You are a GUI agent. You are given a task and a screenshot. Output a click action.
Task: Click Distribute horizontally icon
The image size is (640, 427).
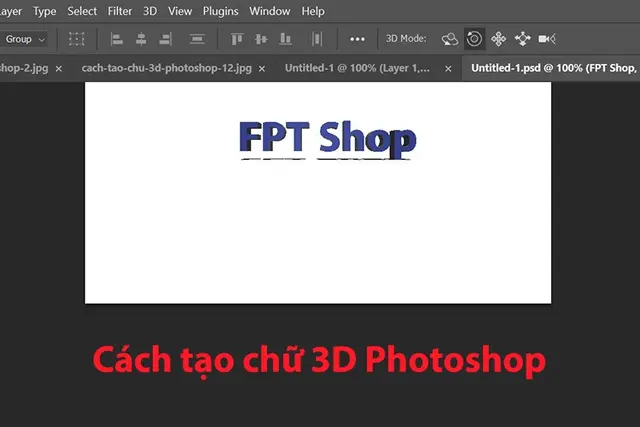click(x=317, y=39)
